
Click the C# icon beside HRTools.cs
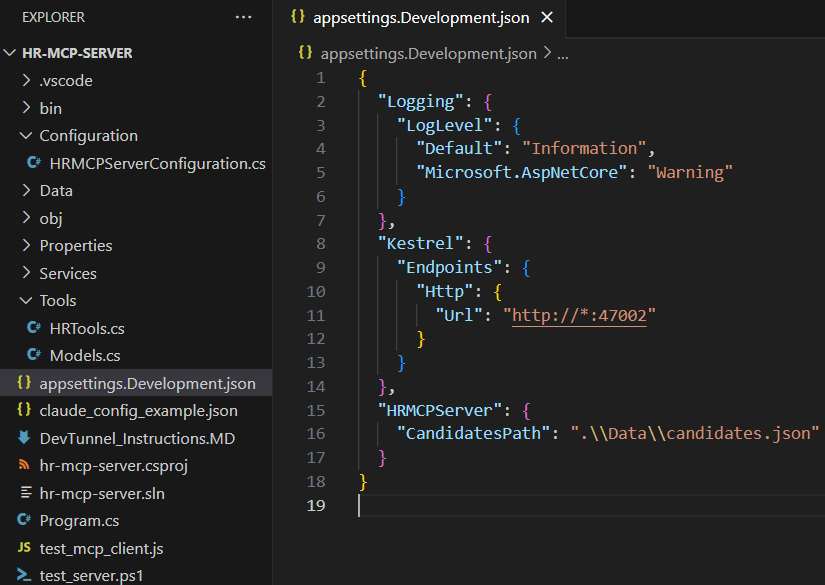click(32, 328)
